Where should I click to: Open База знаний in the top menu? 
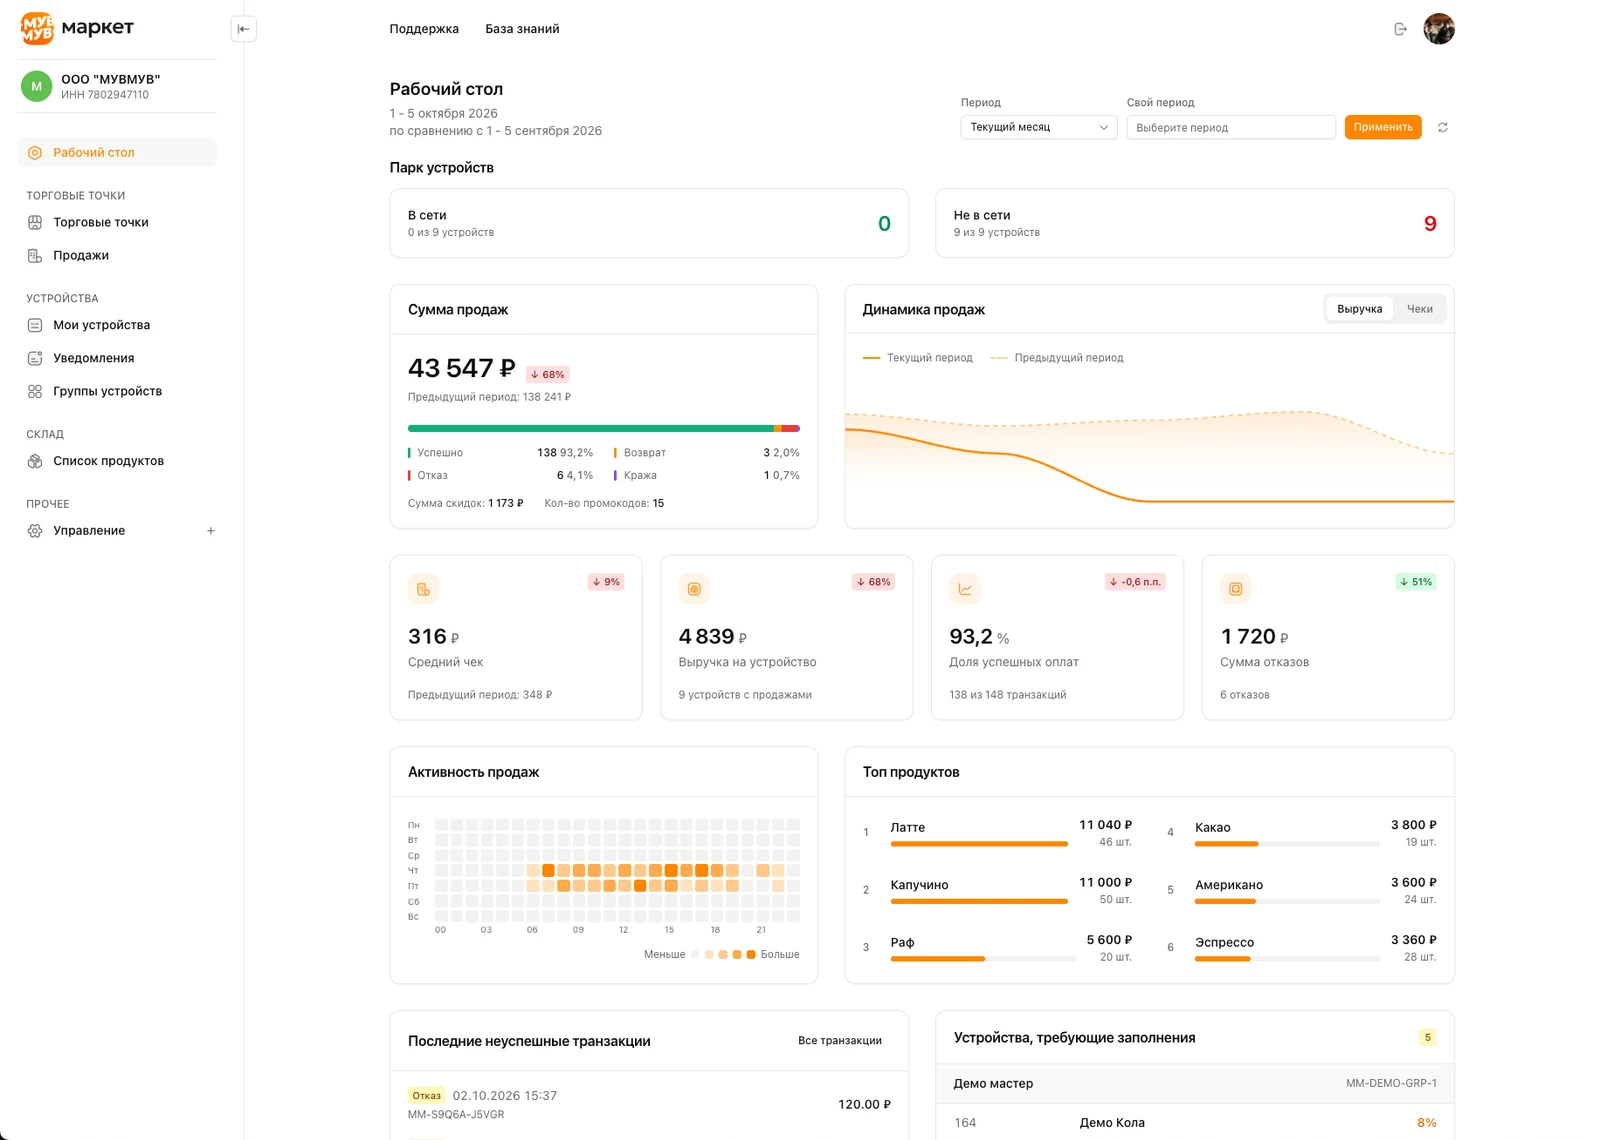pyautogui.click(x=522, y=29)
